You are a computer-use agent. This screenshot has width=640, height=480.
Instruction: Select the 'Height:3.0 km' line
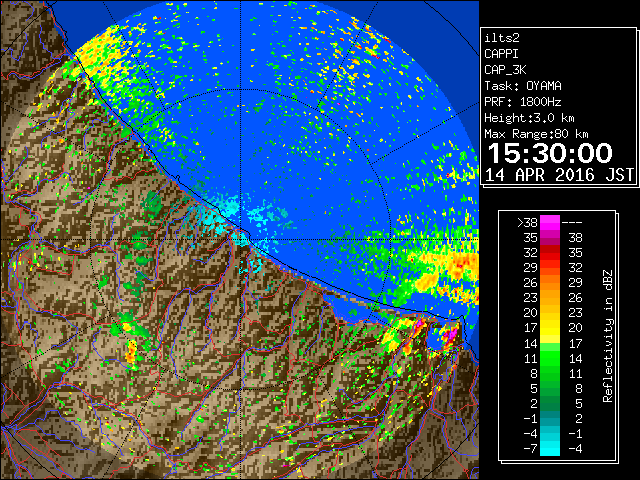point(529,118)
